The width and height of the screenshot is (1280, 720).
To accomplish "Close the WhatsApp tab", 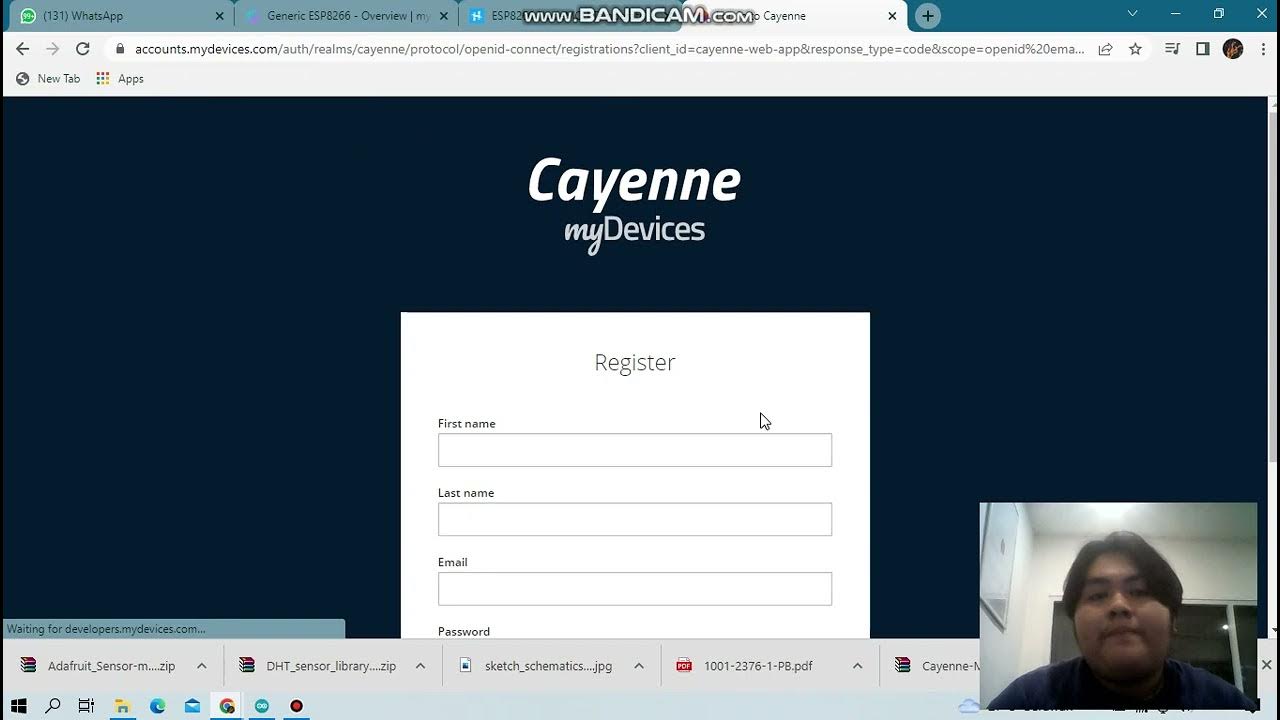I will [220, 16].
